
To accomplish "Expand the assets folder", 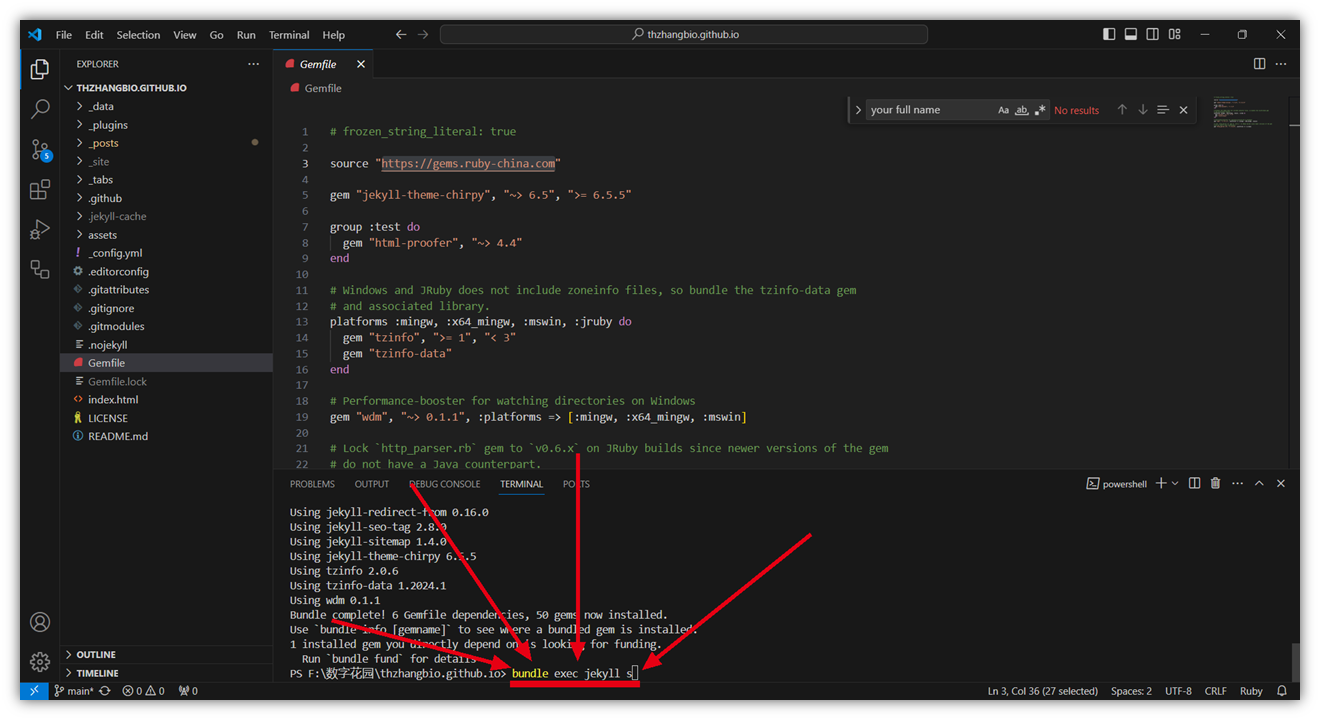I will click(166, 235).
